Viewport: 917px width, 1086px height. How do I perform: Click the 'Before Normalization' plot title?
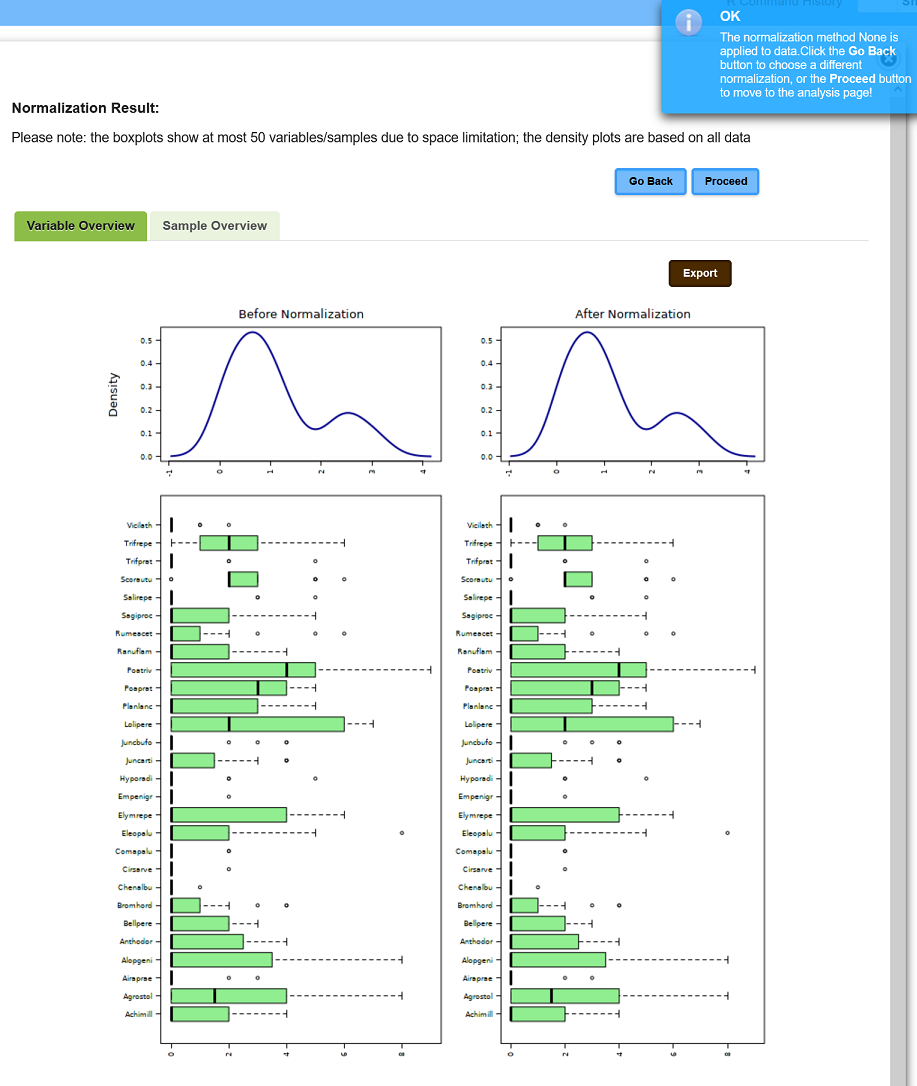coord(301,314)
